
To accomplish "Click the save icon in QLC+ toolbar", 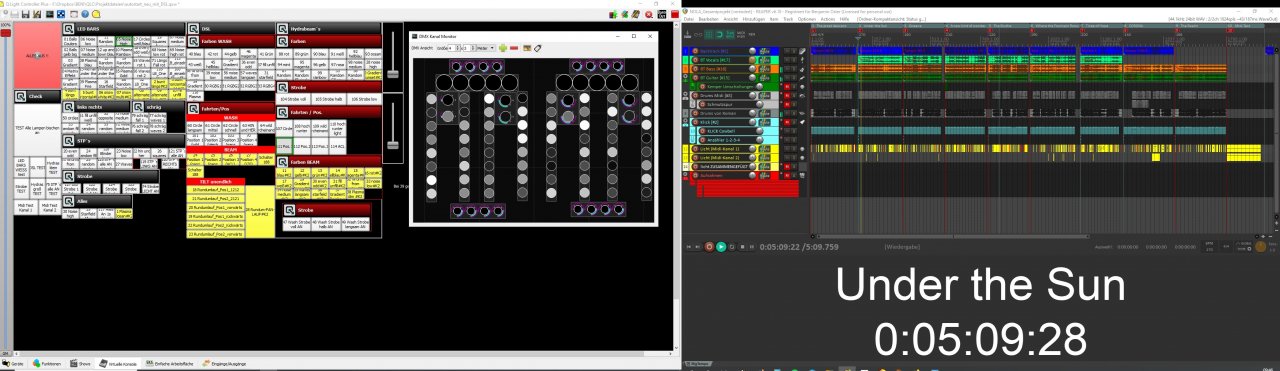I will pos(25,15).
